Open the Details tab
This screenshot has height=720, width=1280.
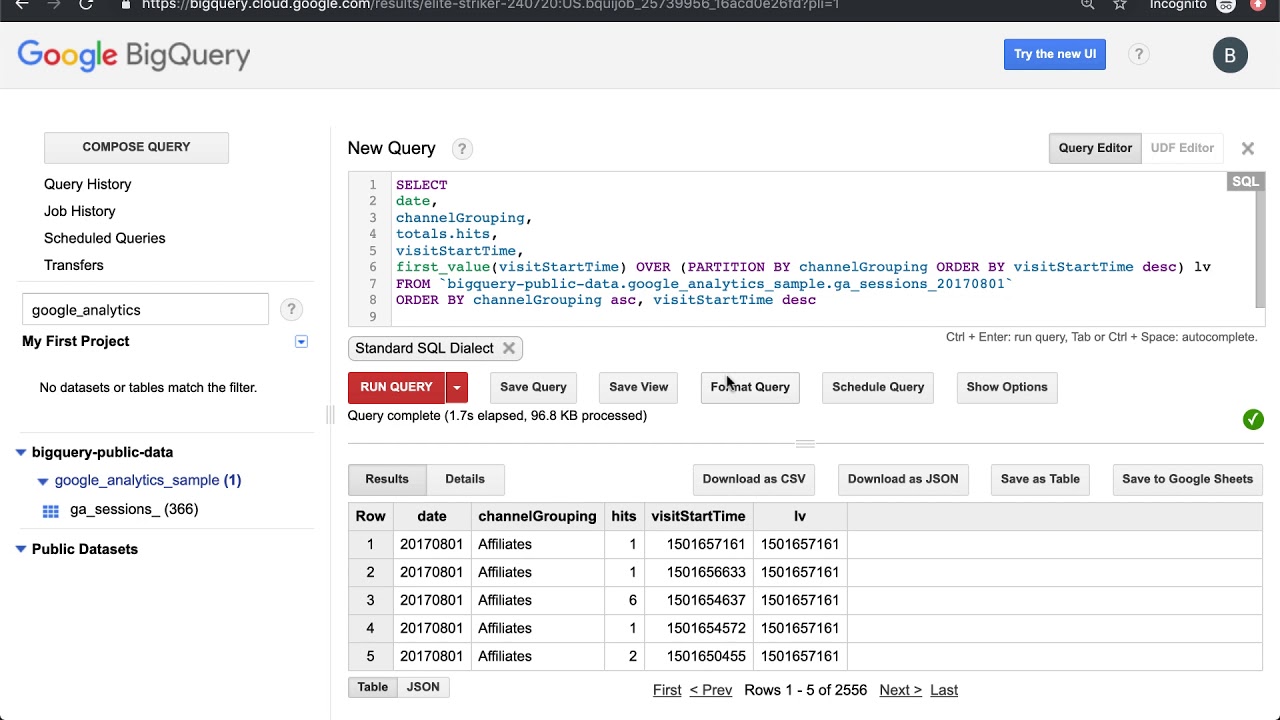(465, 479)
